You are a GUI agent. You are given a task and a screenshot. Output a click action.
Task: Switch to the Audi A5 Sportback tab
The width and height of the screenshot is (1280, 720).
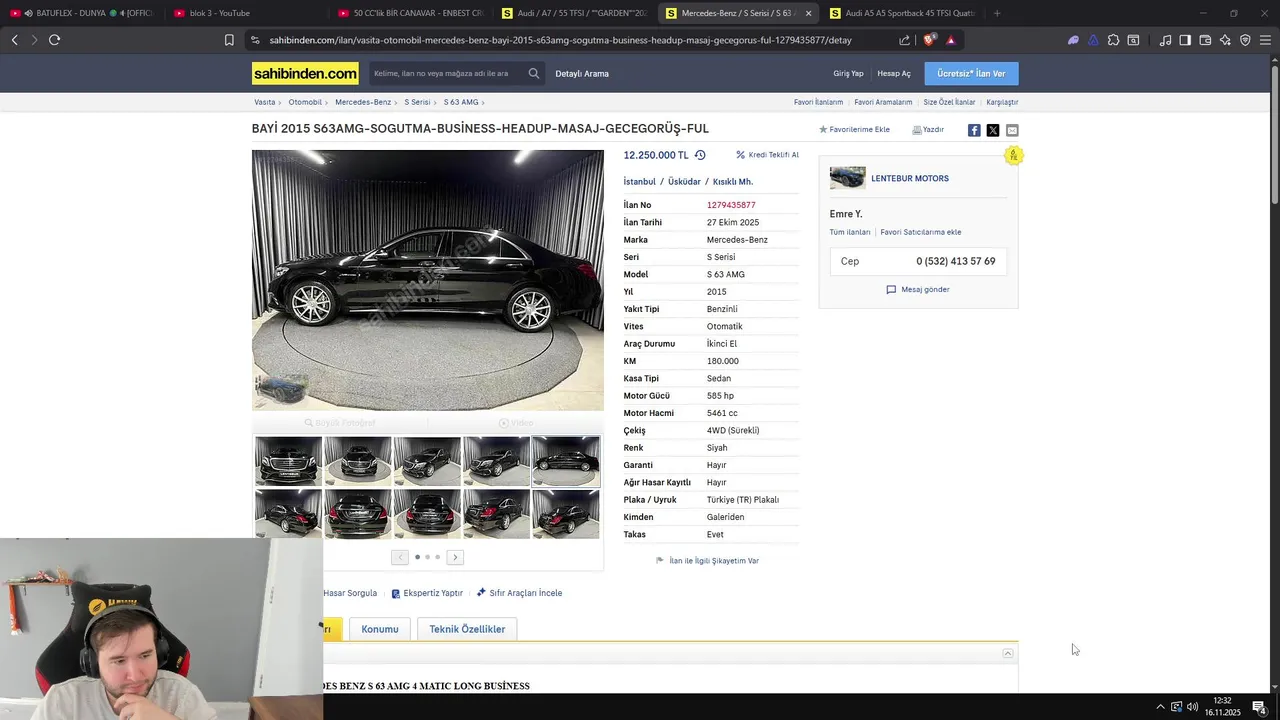(x=902, y=13)
